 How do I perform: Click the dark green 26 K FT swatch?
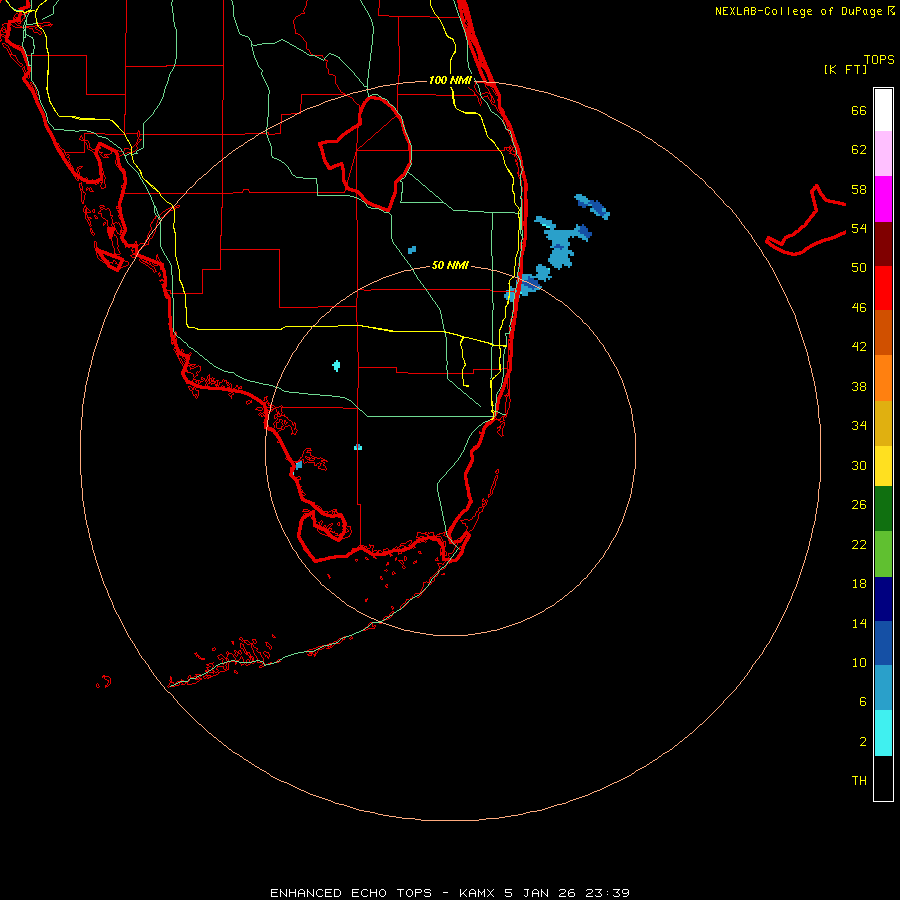[883, 509]
